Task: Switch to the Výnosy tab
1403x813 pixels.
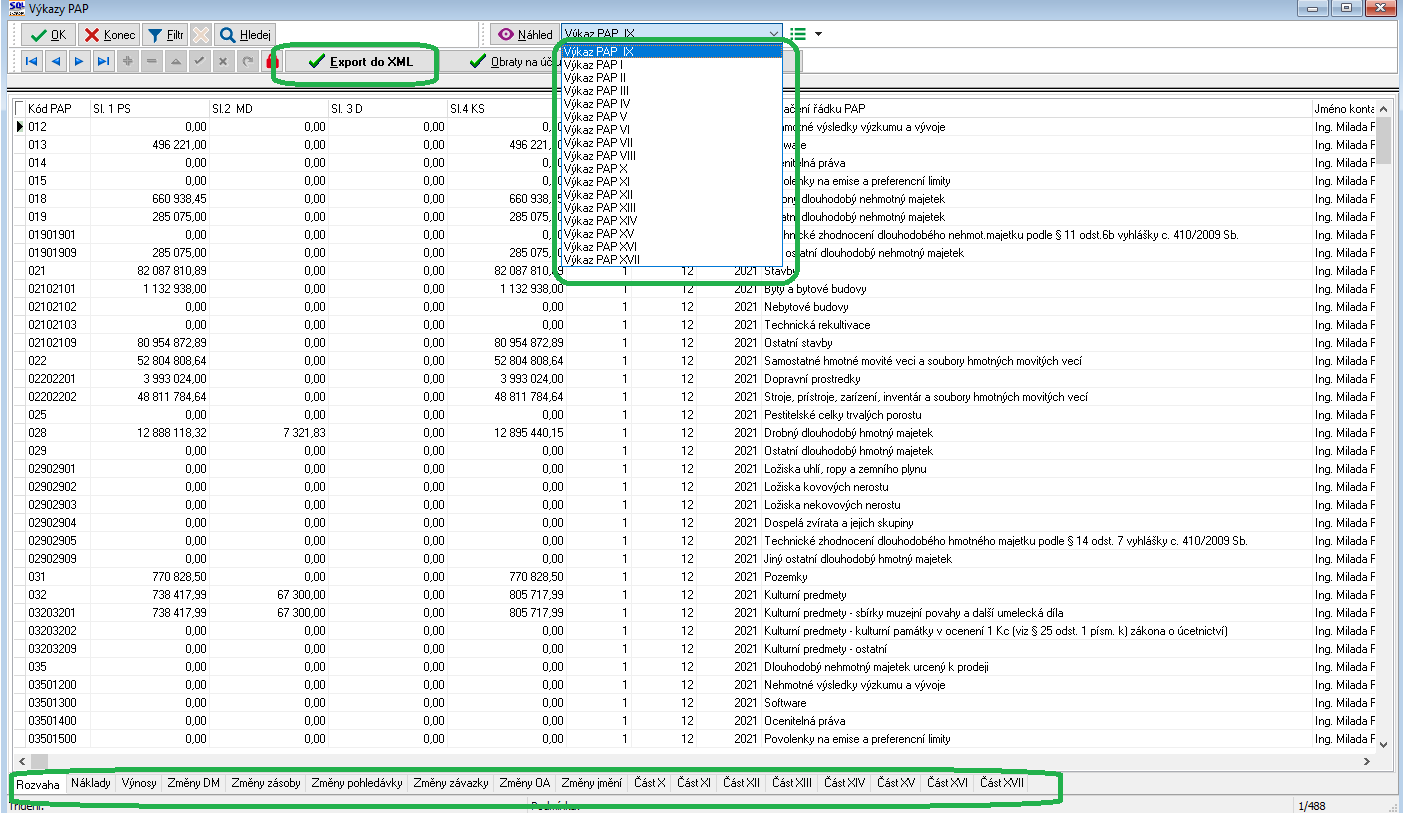Action: coord(139,783)
